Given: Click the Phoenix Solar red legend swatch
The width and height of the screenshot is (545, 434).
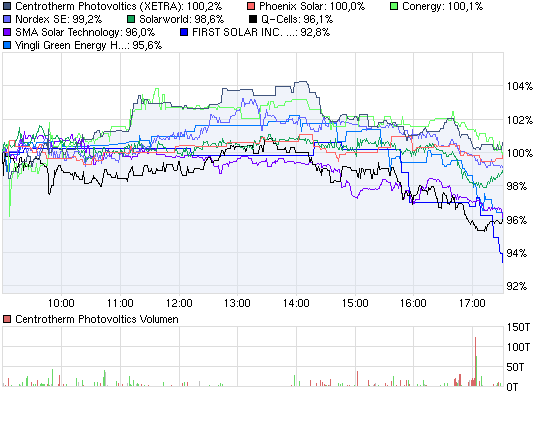Looking at the screenshot, I should (x=251, y=6).
